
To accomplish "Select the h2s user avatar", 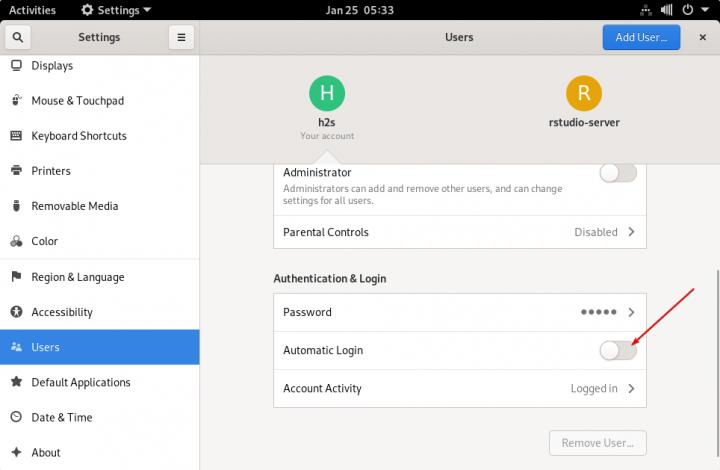I will click(326, 94).
